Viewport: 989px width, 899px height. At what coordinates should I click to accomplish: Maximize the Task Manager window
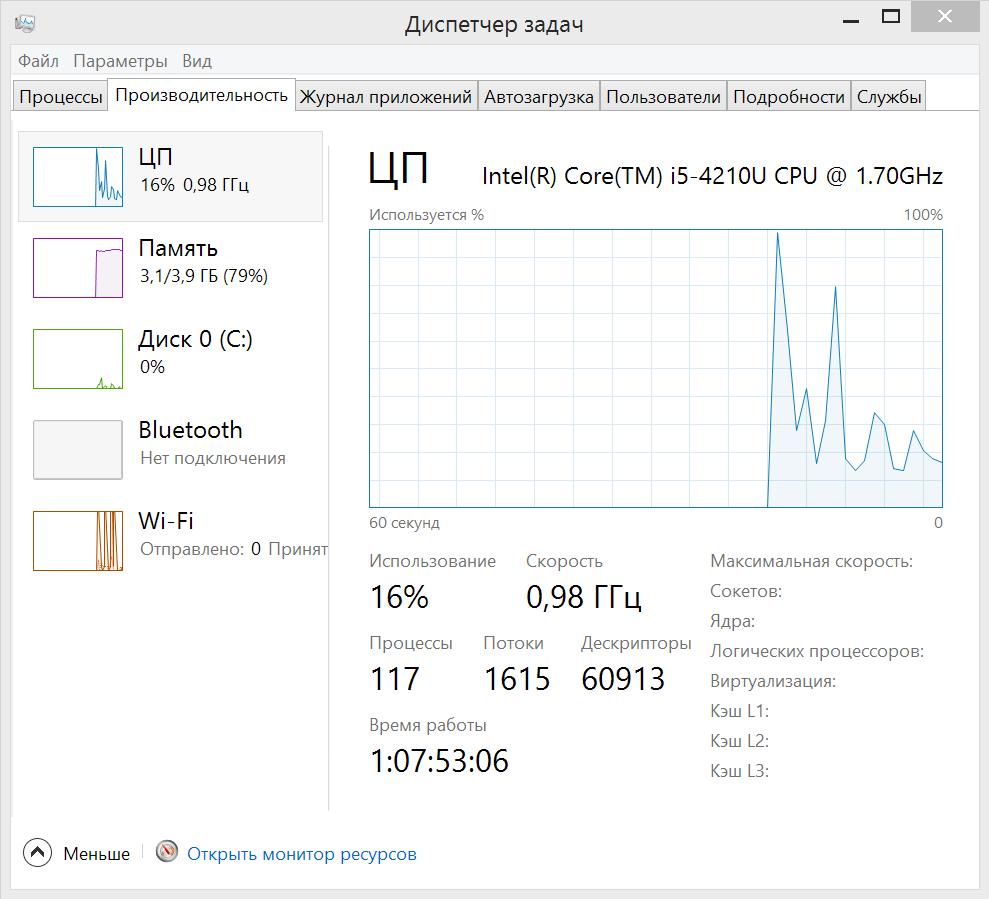[x=890, y=17]
